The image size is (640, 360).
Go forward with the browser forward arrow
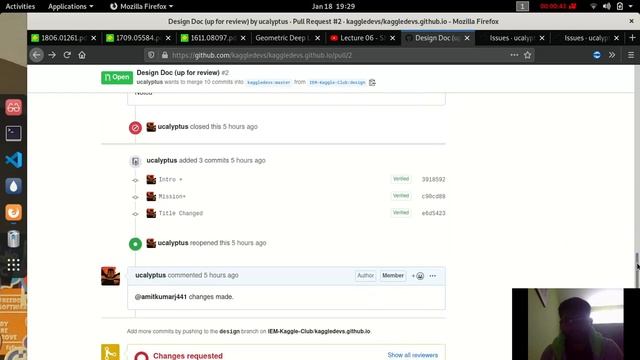click(x=52, y=55)
